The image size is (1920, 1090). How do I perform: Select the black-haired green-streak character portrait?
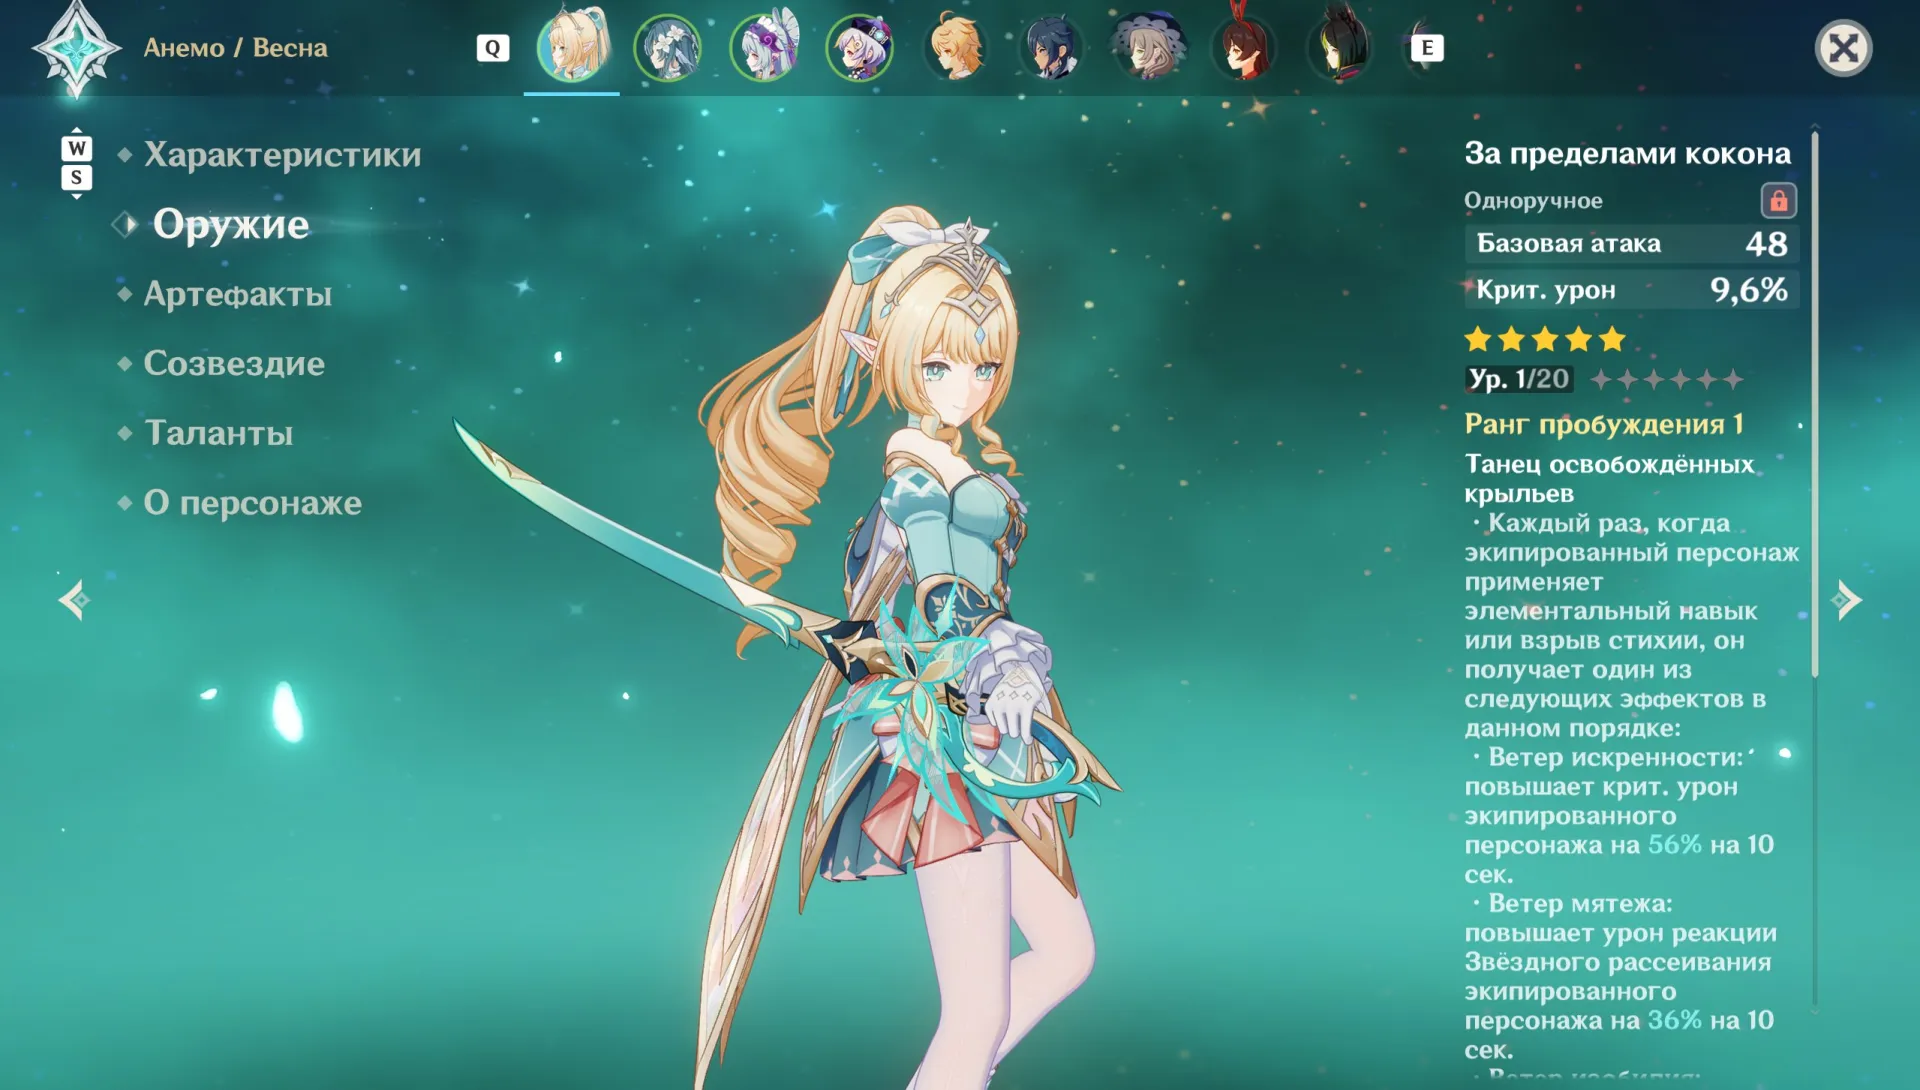point(1340,44)
